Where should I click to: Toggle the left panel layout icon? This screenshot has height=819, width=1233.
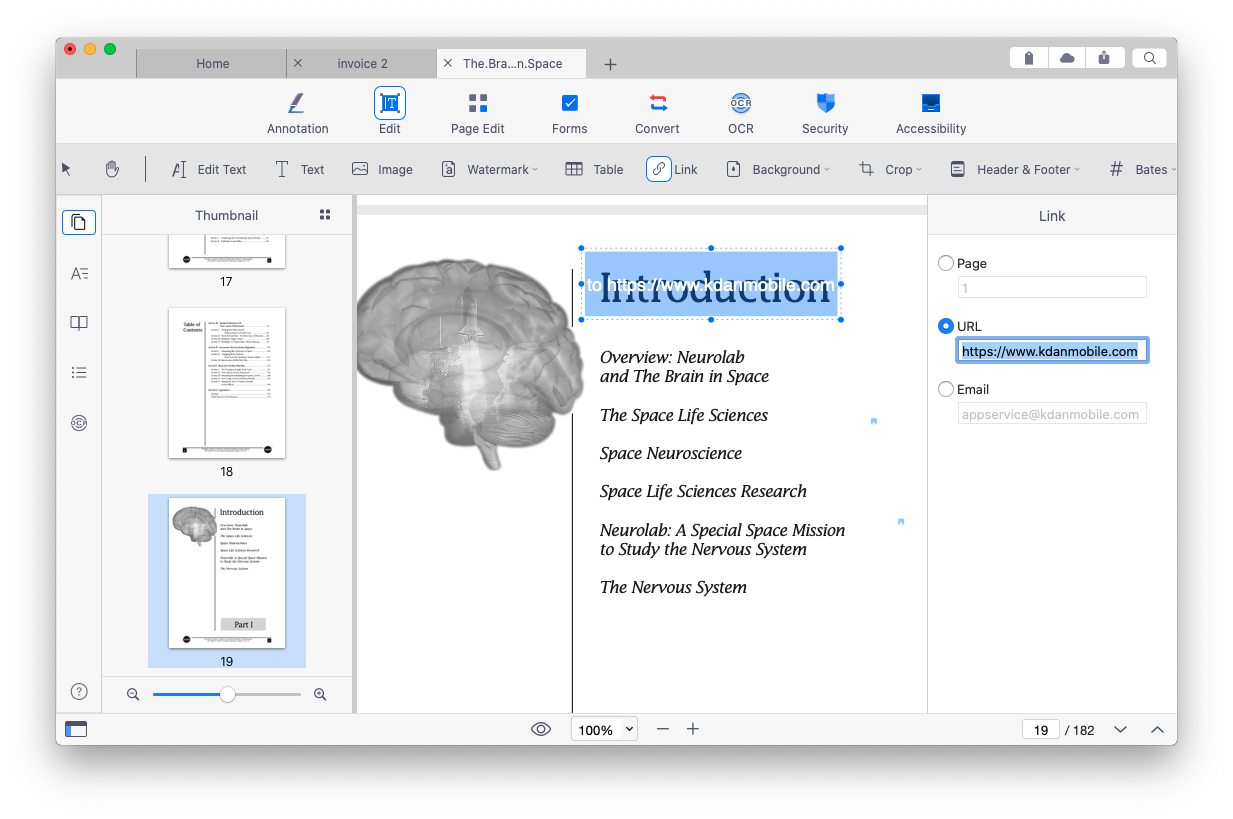click(76, 729)
